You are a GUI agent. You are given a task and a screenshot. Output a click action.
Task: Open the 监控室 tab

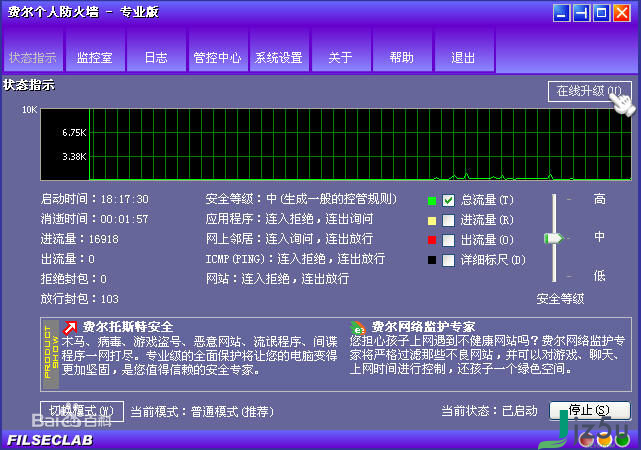pyautogui.click(x=95, y=50)
